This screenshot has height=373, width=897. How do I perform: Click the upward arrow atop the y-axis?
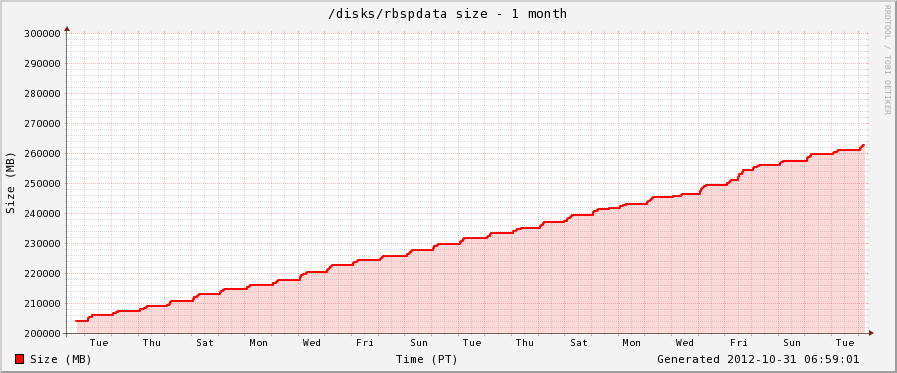coord(67,27)
